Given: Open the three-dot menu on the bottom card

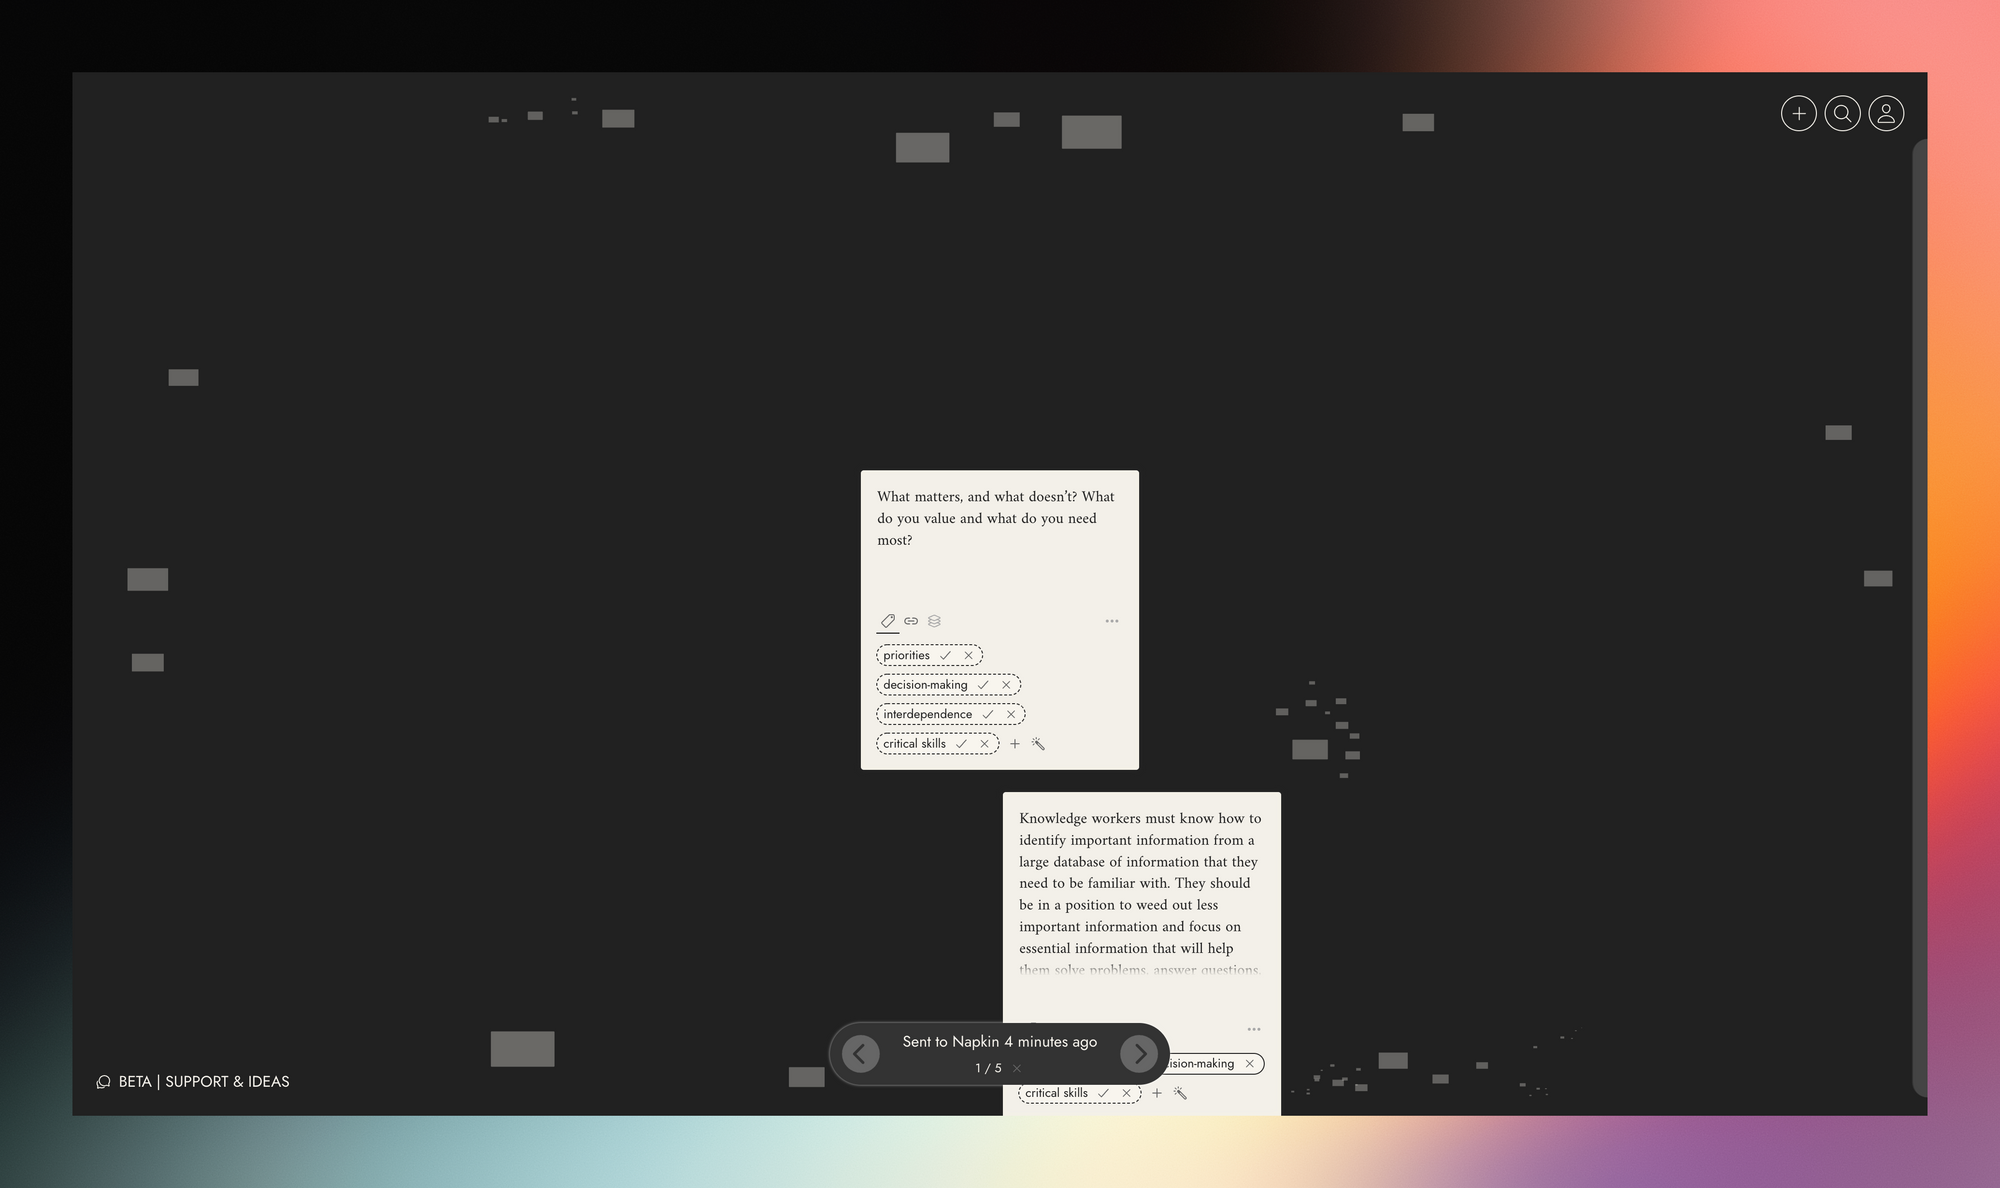Looking at the screenshot, I should (x=1254, y=1029).
